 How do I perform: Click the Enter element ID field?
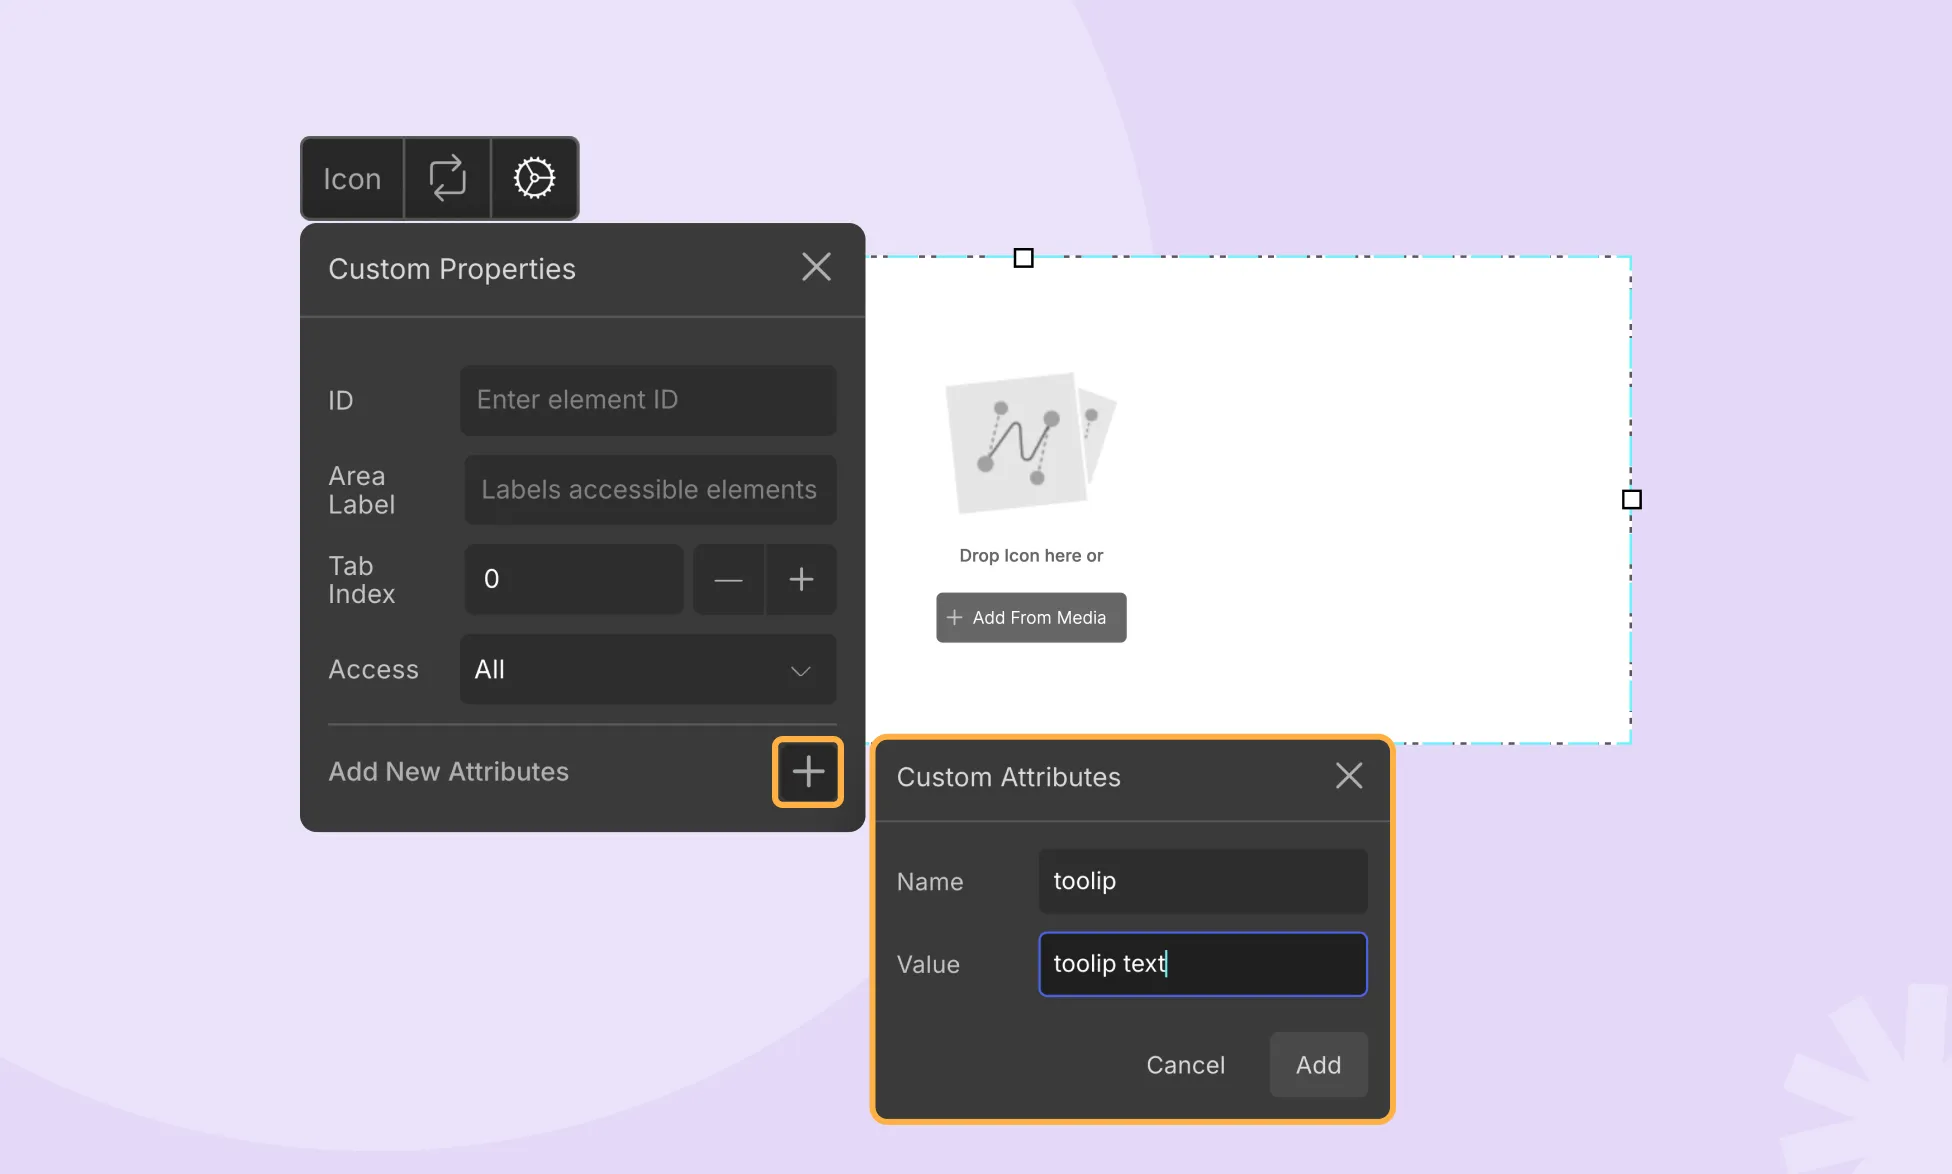648,400
